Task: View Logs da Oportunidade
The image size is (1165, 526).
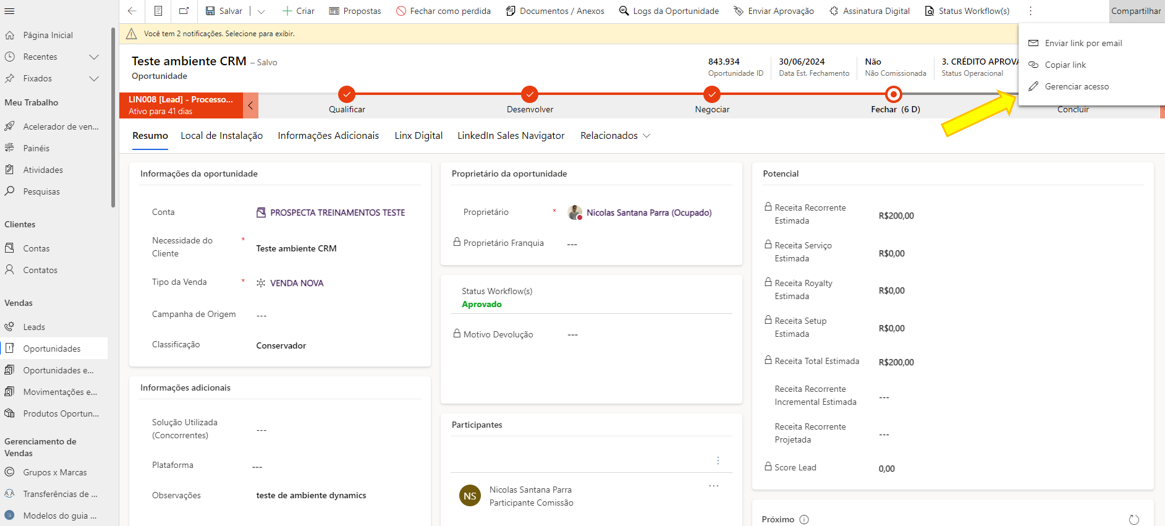Action: 668,11
